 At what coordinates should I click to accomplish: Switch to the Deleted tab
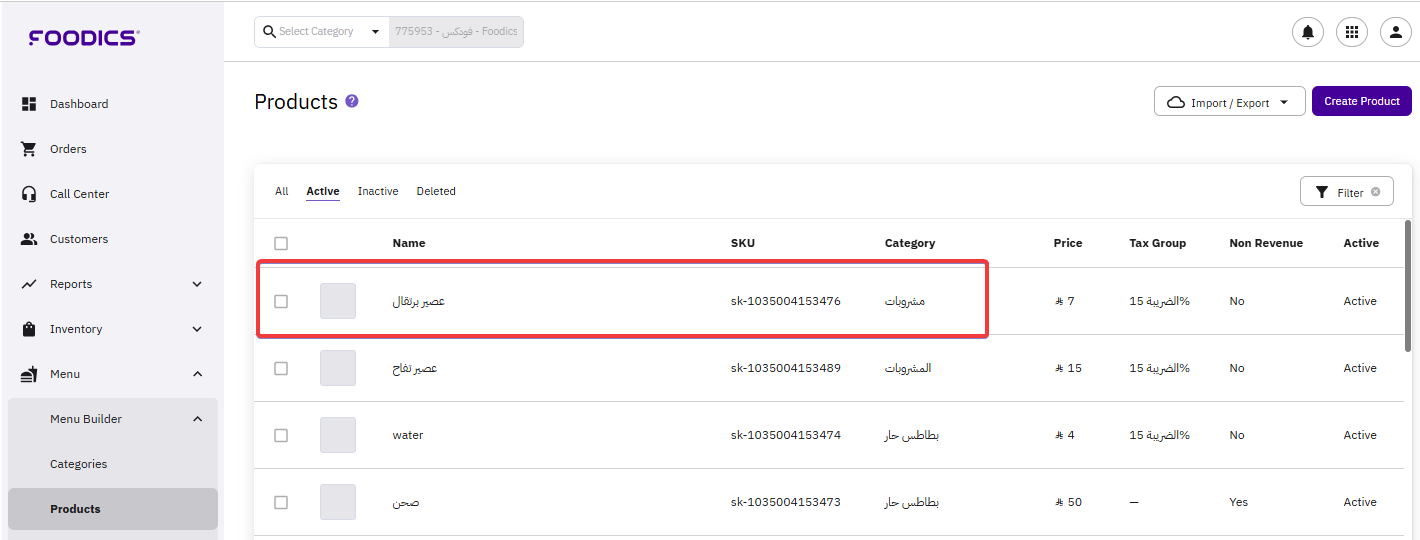click(436, 191)
